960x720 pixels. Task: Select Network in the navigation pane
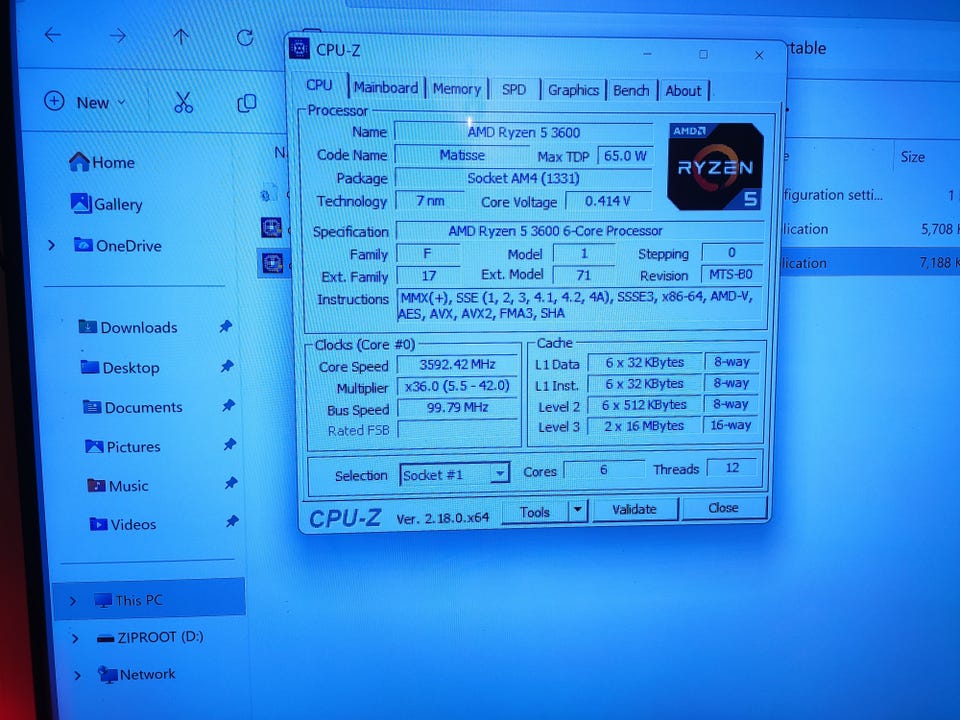click(137, 674)
